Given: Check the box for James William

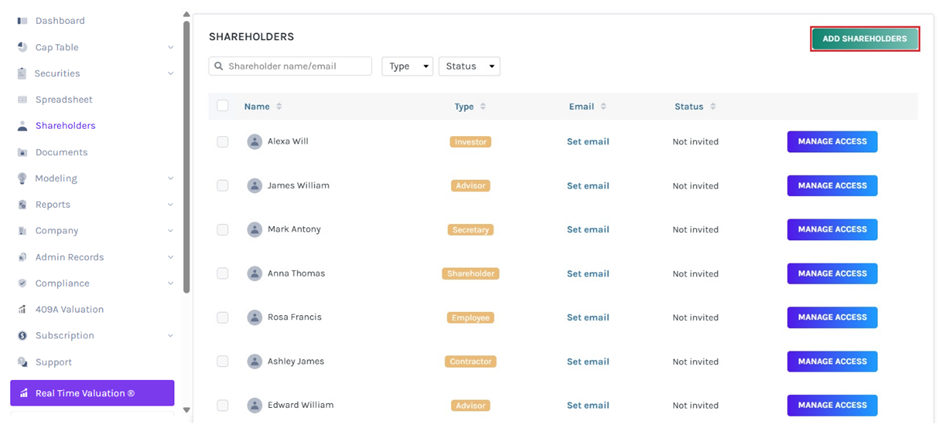Looking at the screenshot, I should tap(222, 186).
